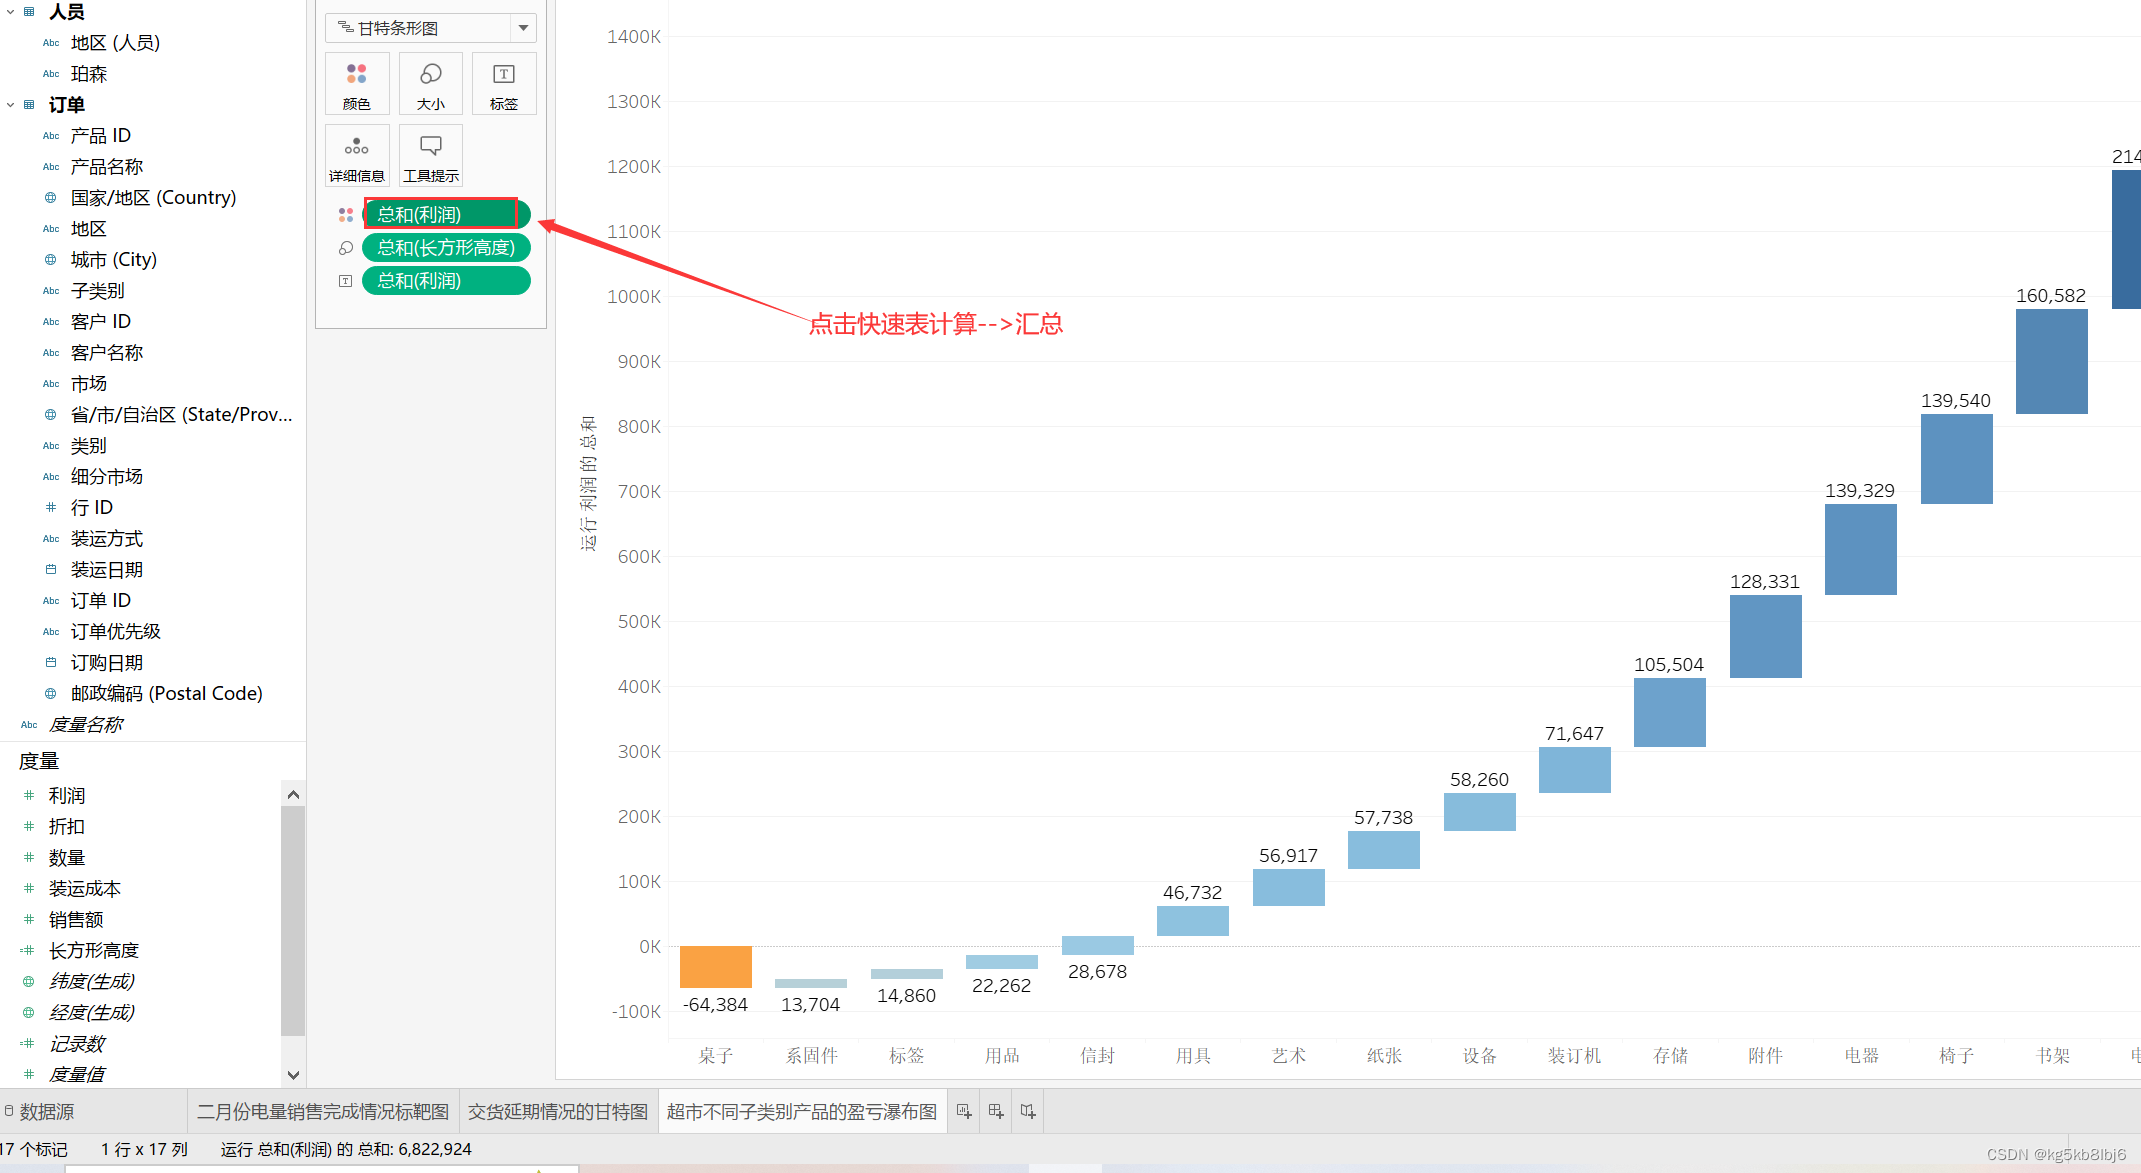The image size is (2141, 1173).
Task: Click the 书架 axis label
Action: [x=2052, y=1056]
